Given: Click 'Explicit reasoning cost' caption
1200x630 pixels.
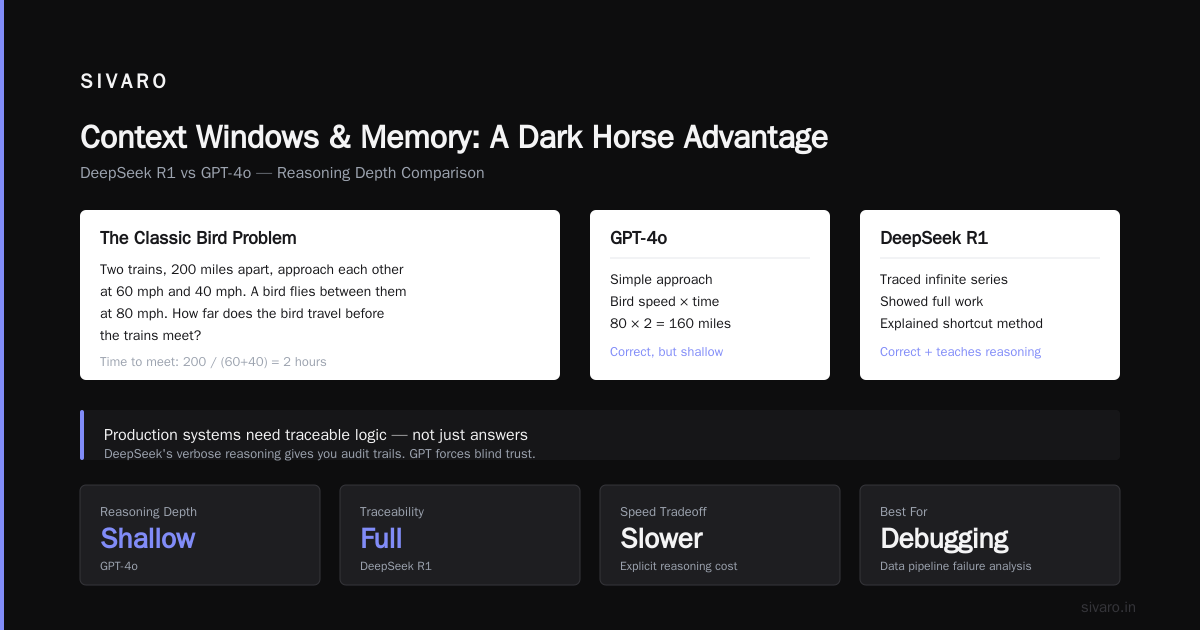Looking at the screenshot, I should tap(679, 566).
